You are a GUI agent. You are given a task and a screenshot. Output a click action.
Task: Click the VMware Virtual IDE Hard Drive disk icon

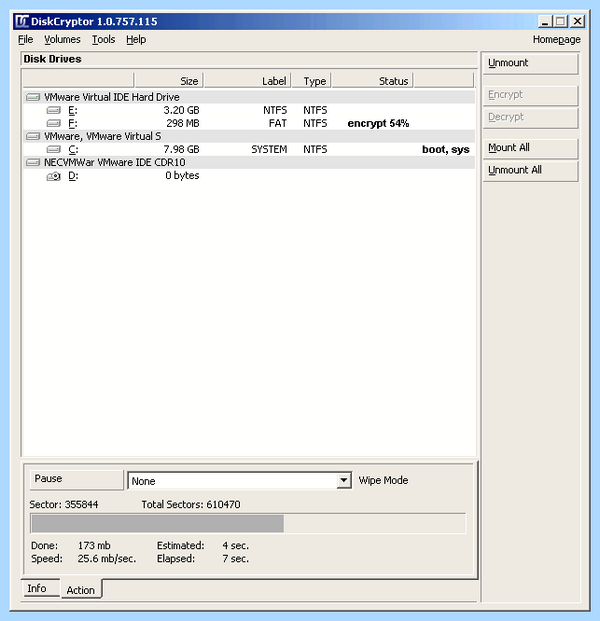click(33, 97)
